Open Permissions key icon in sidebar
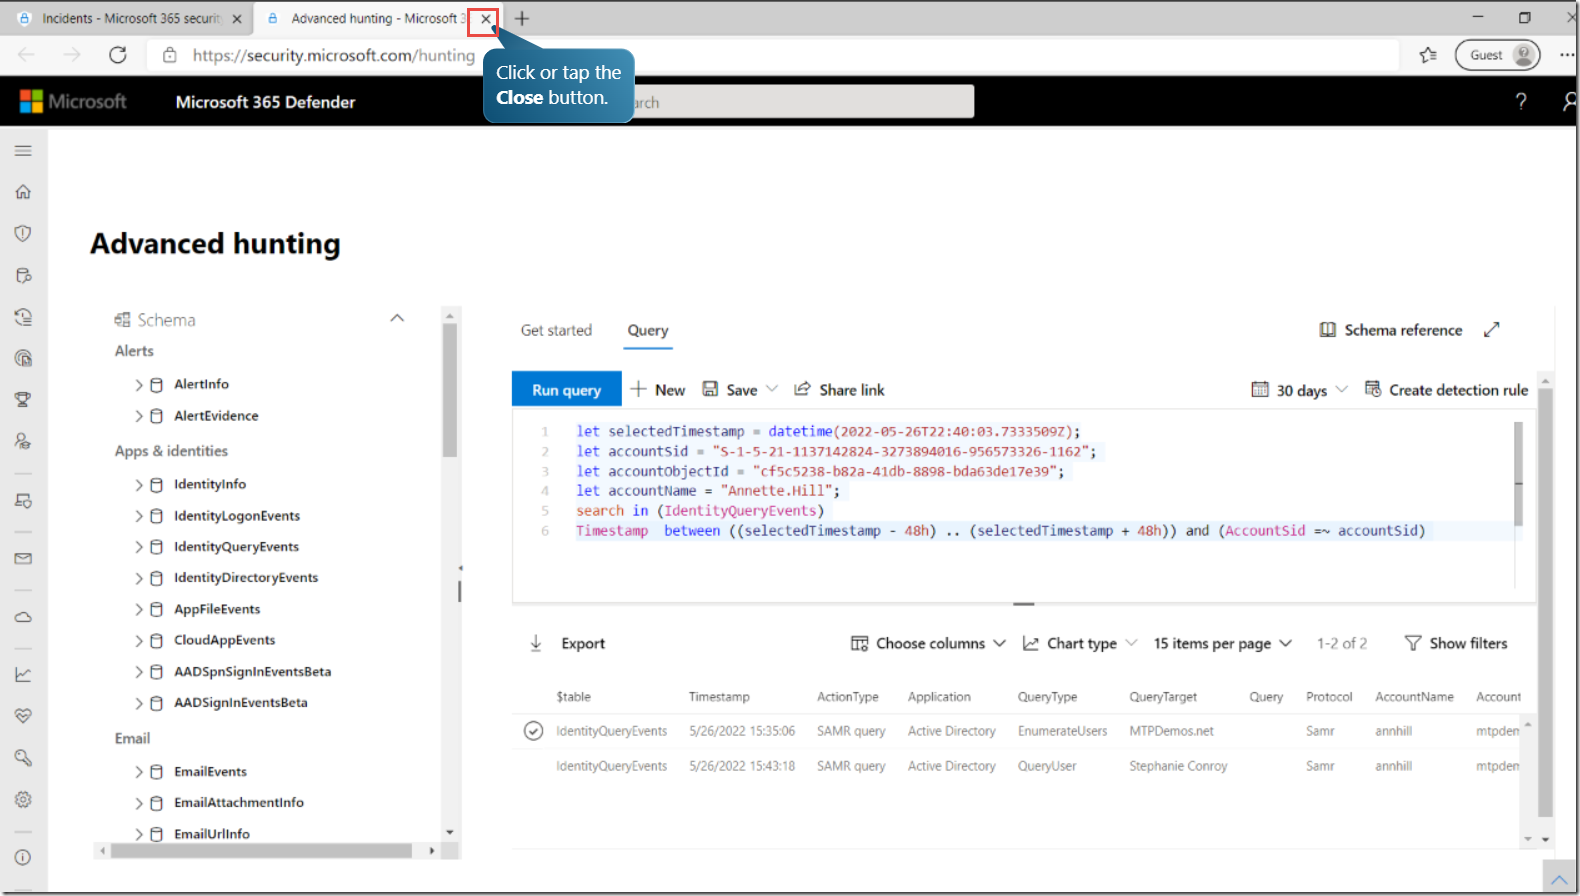Screen dimensions: 1580x896 [23, 758]
